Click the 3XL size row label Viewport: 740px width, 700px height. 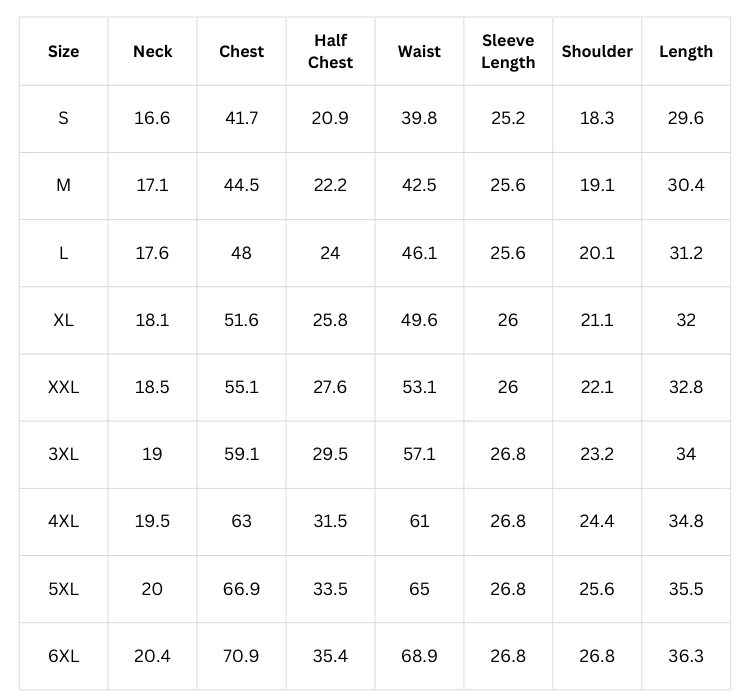63,454
